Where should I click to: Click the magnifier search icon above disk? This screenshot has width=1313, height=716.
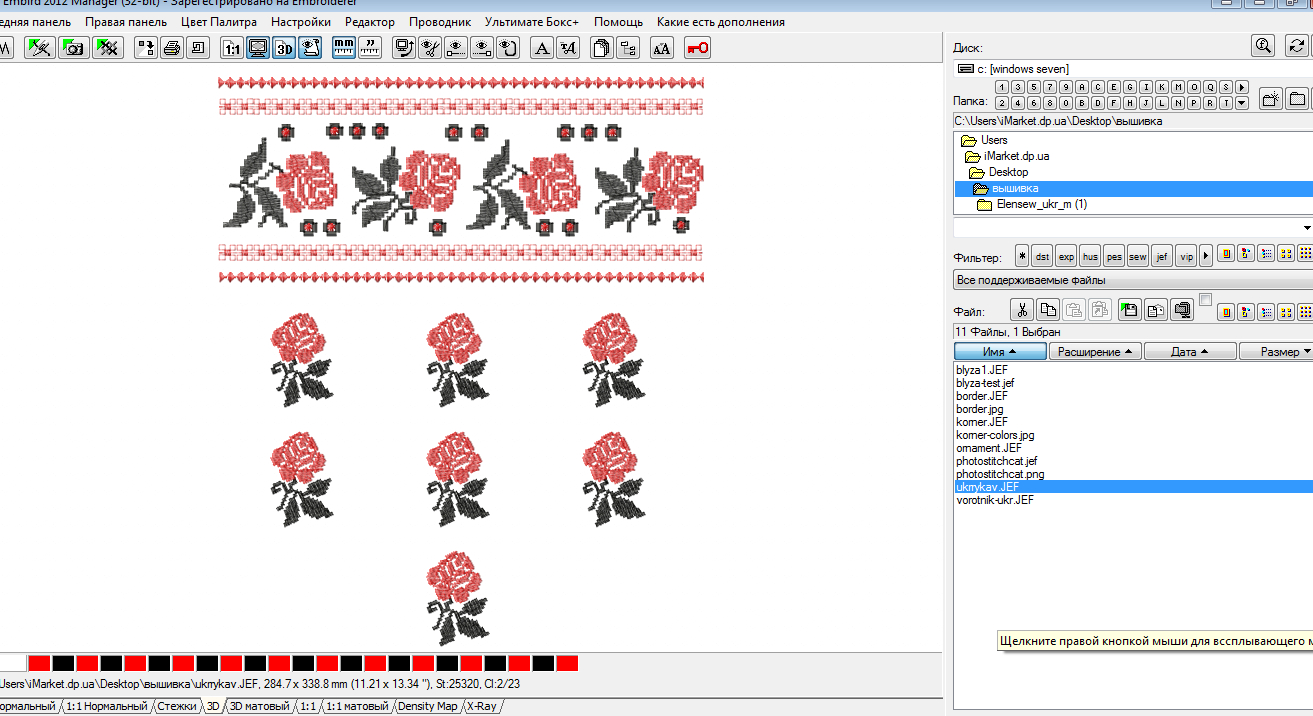coord(1264,45)
